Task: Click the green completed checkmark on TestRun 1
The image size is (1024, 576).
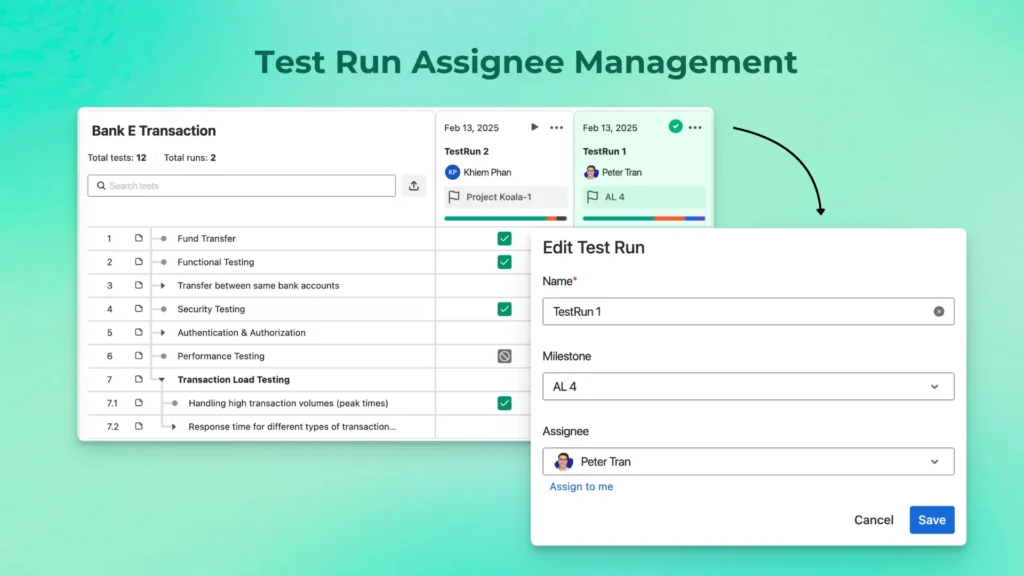Action: [x=675, y=127]
